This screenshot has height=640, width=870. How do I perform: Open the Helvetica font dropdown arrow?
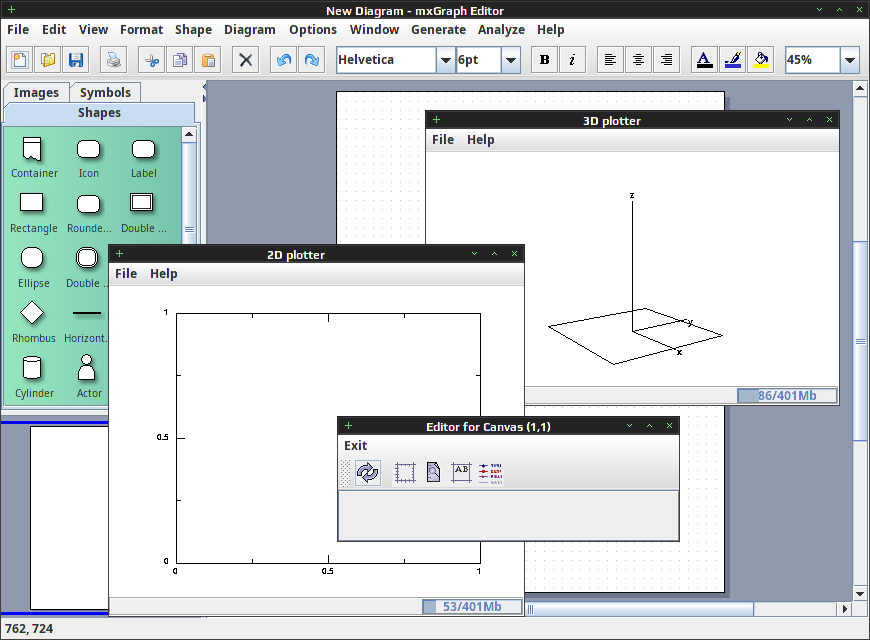pos(446,60)
